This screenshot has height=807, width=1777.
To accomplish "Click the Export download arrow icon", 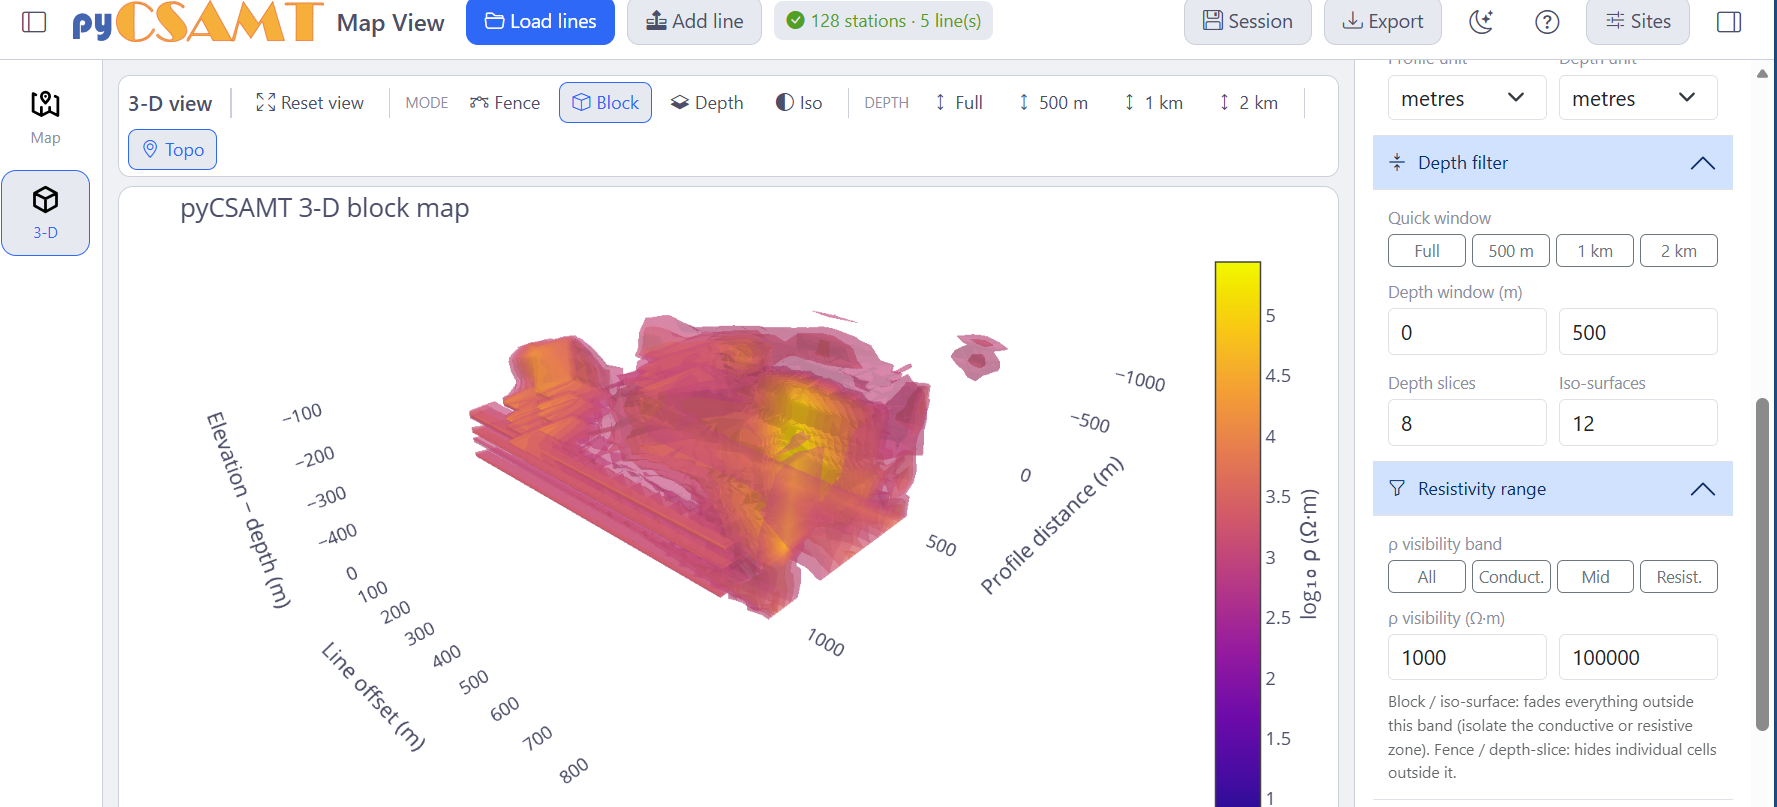I will point(1352,21).
